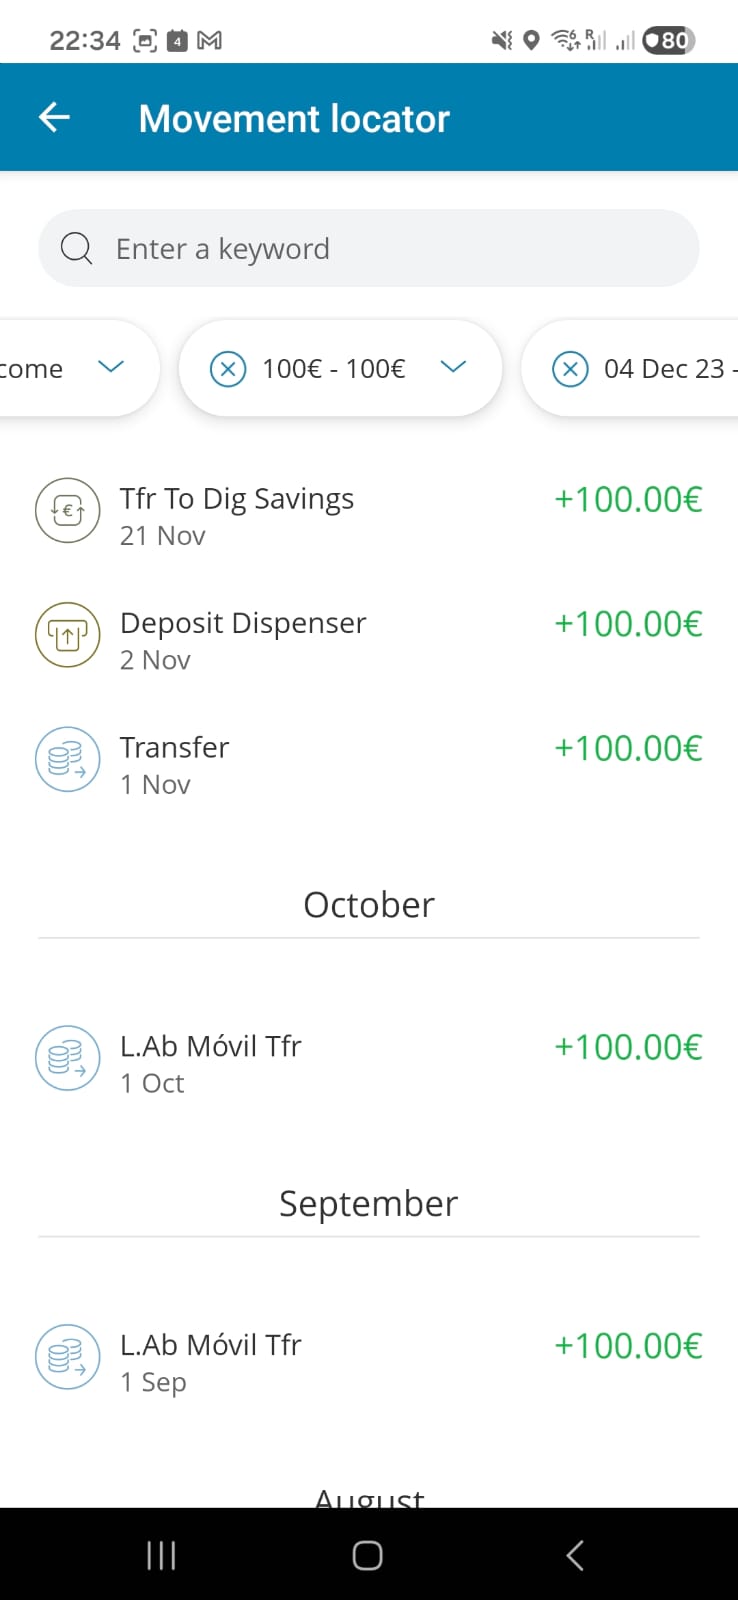Tap the 1 Nov Transfer coins icon
Viewport: 738px width, 1600px height.
pos(68,760)
